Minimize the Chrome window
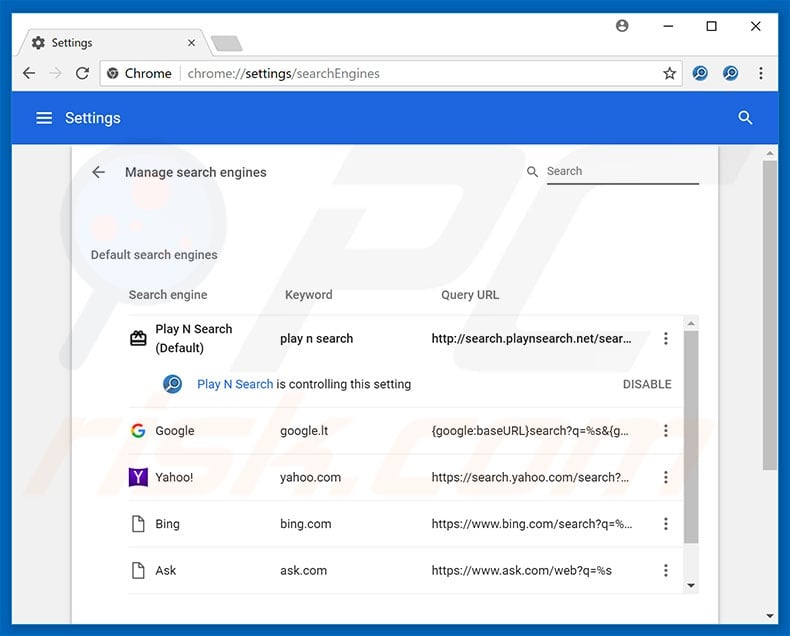The image size is (790, 636). [668, 26]
